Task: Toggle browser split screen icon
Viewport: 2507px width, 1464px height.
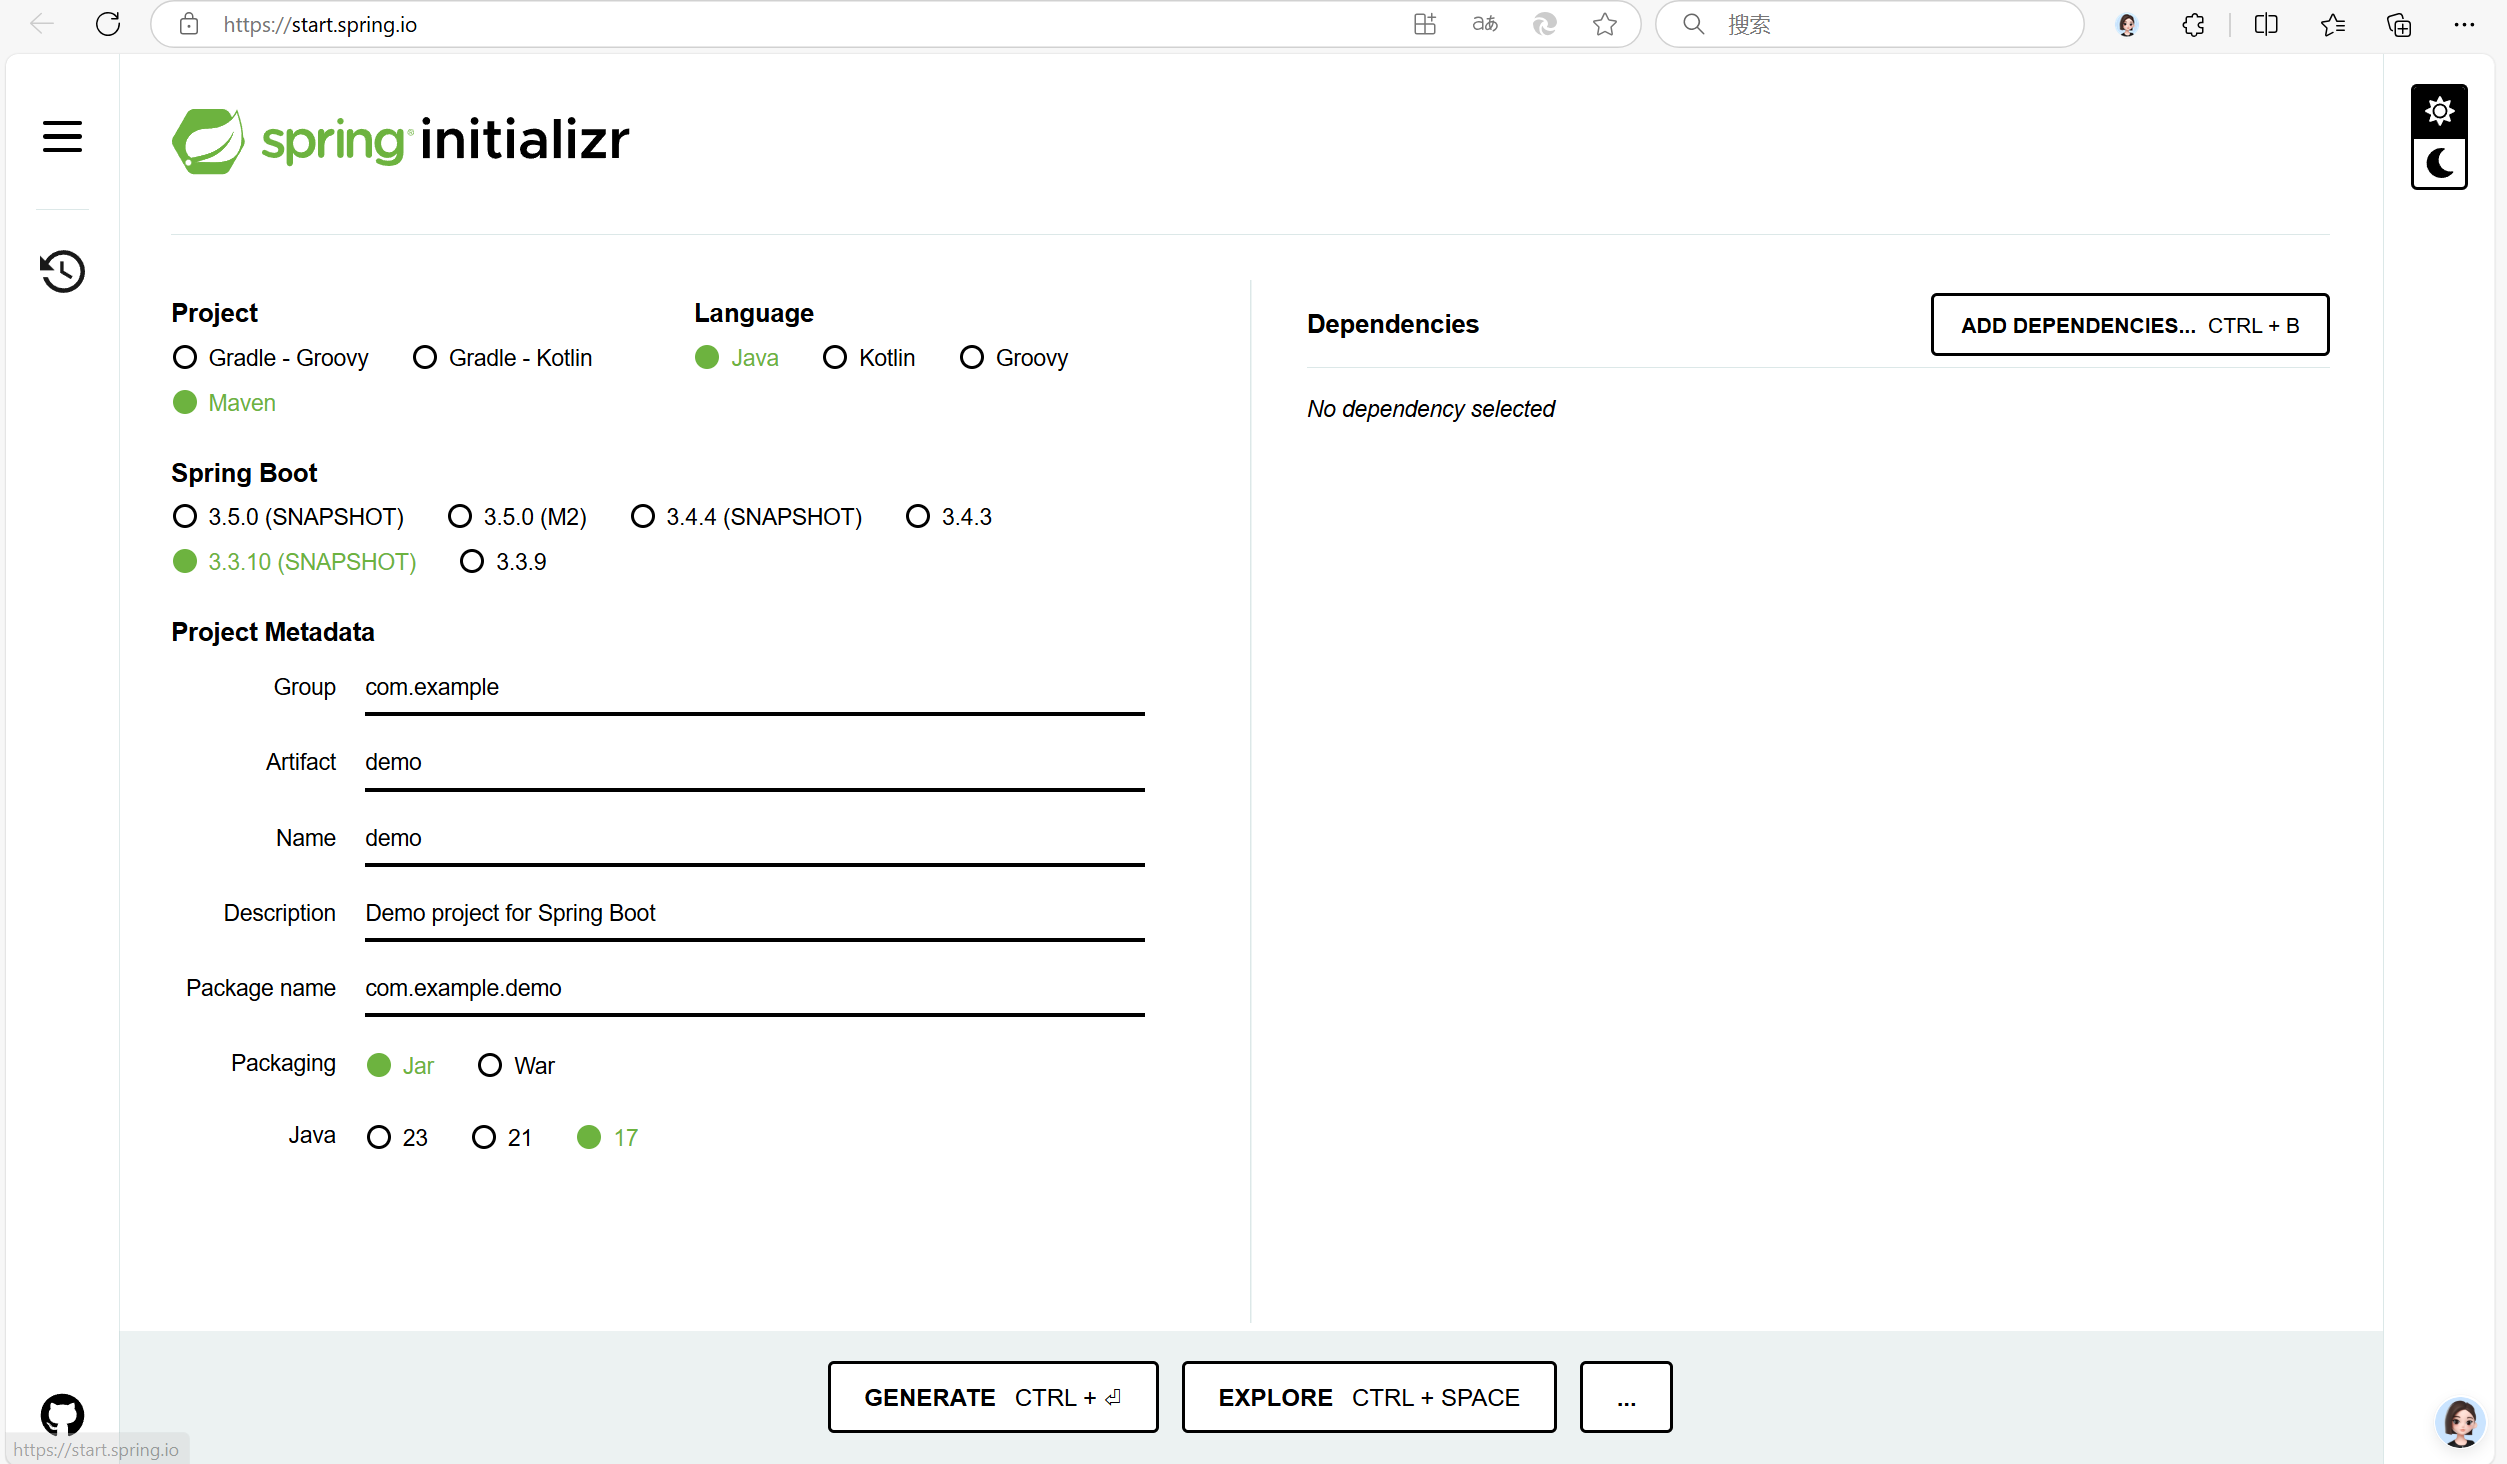Action: click(x=2266, y=24)
